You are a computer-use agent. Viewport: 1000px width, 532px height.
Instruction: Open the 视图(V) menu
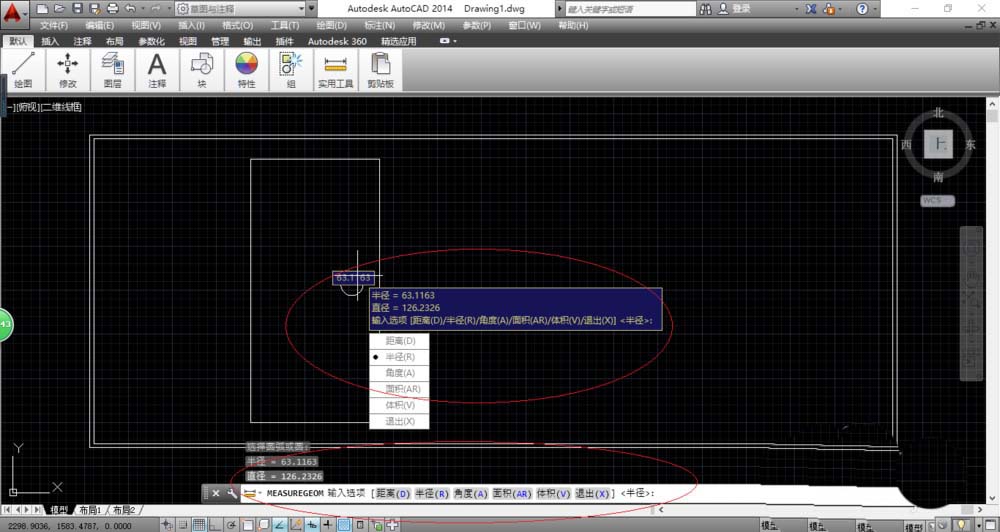(146, 26)
